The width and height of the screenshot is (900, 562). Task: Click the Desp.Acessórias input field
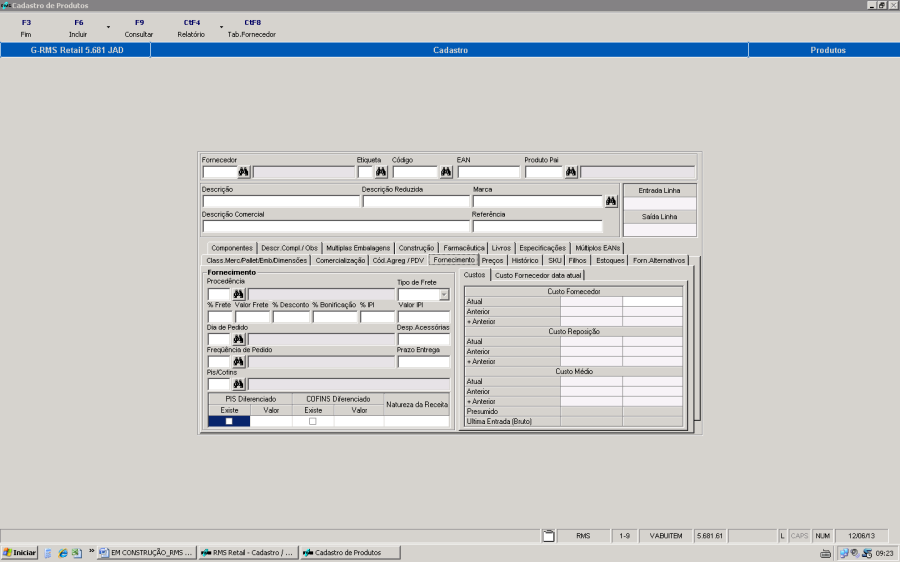424,339
